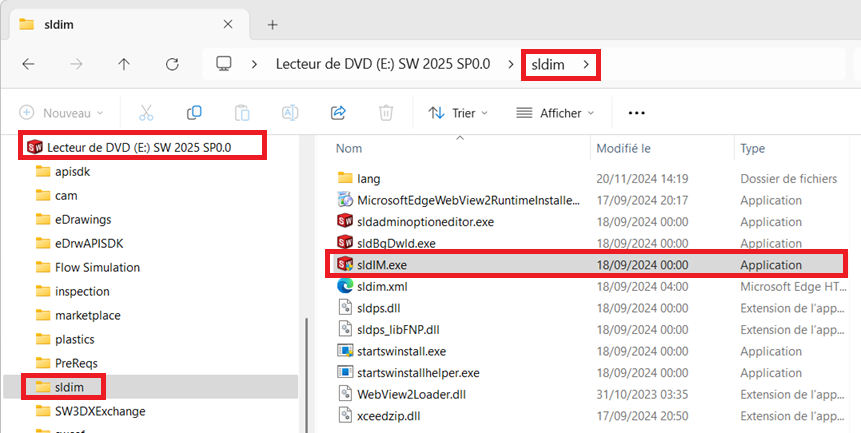Open the Afficher view dropdown
Viewport: 861px width, 433px height.
tap(556, 113)
